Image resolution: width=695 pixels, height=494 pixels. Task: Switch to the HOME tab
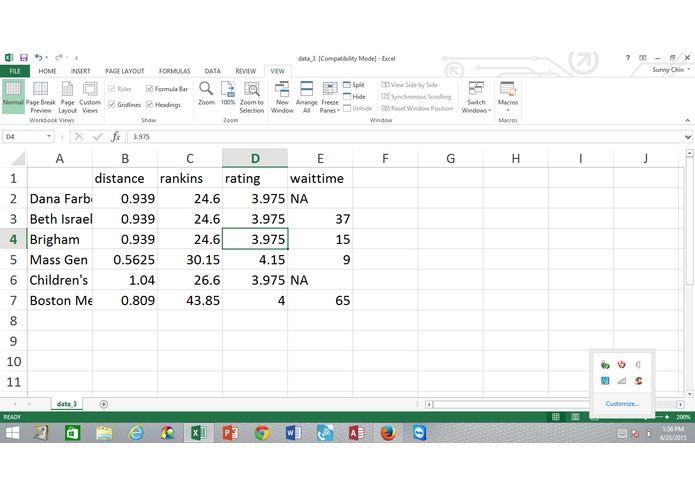(47, 71)
